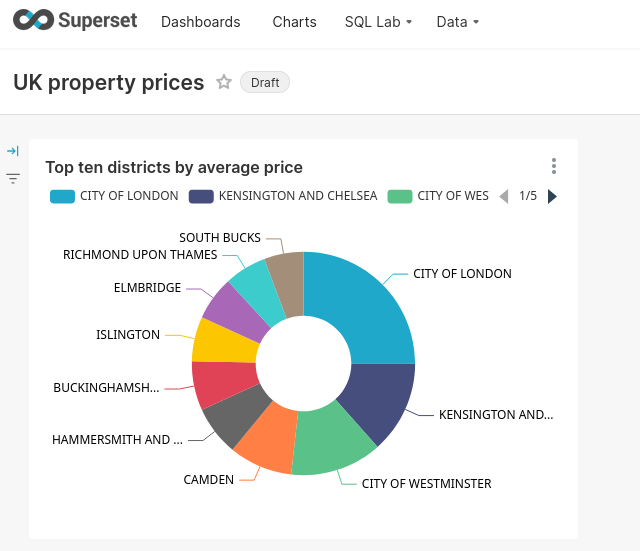Image resolution: width=640 pixels, height=551 pixels.
Task: Open the Data dropdown menu
Action: (457, 22)
